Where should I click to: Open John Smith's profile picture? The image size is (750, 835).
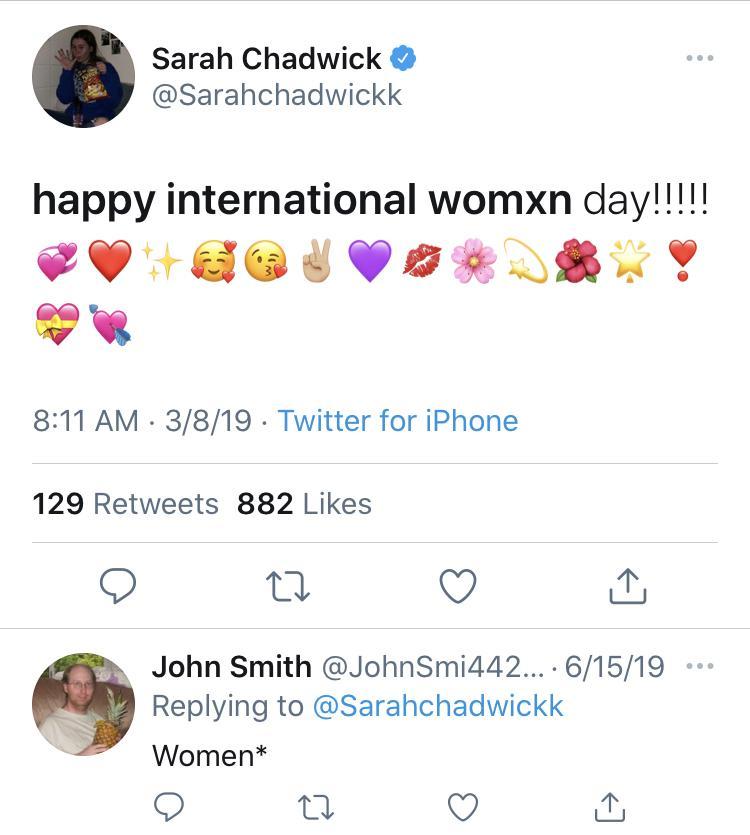coord(83,704)
